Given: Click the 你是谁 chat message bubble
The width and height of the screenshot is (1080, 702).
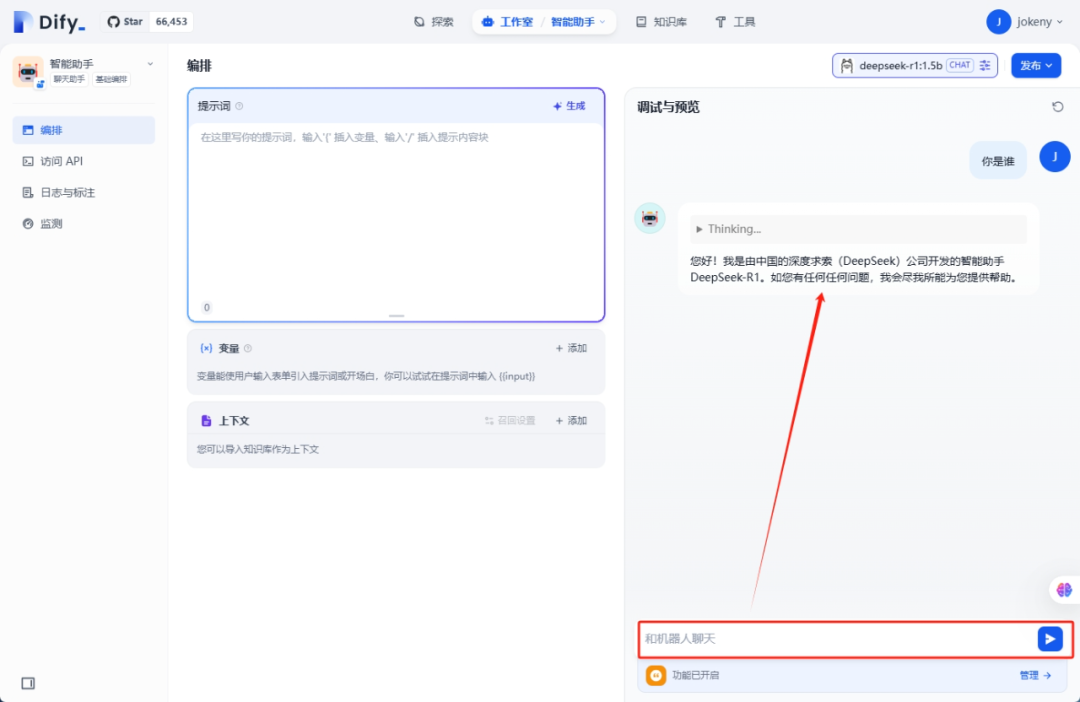Looking at the screenshot, I should pos(998,161).
